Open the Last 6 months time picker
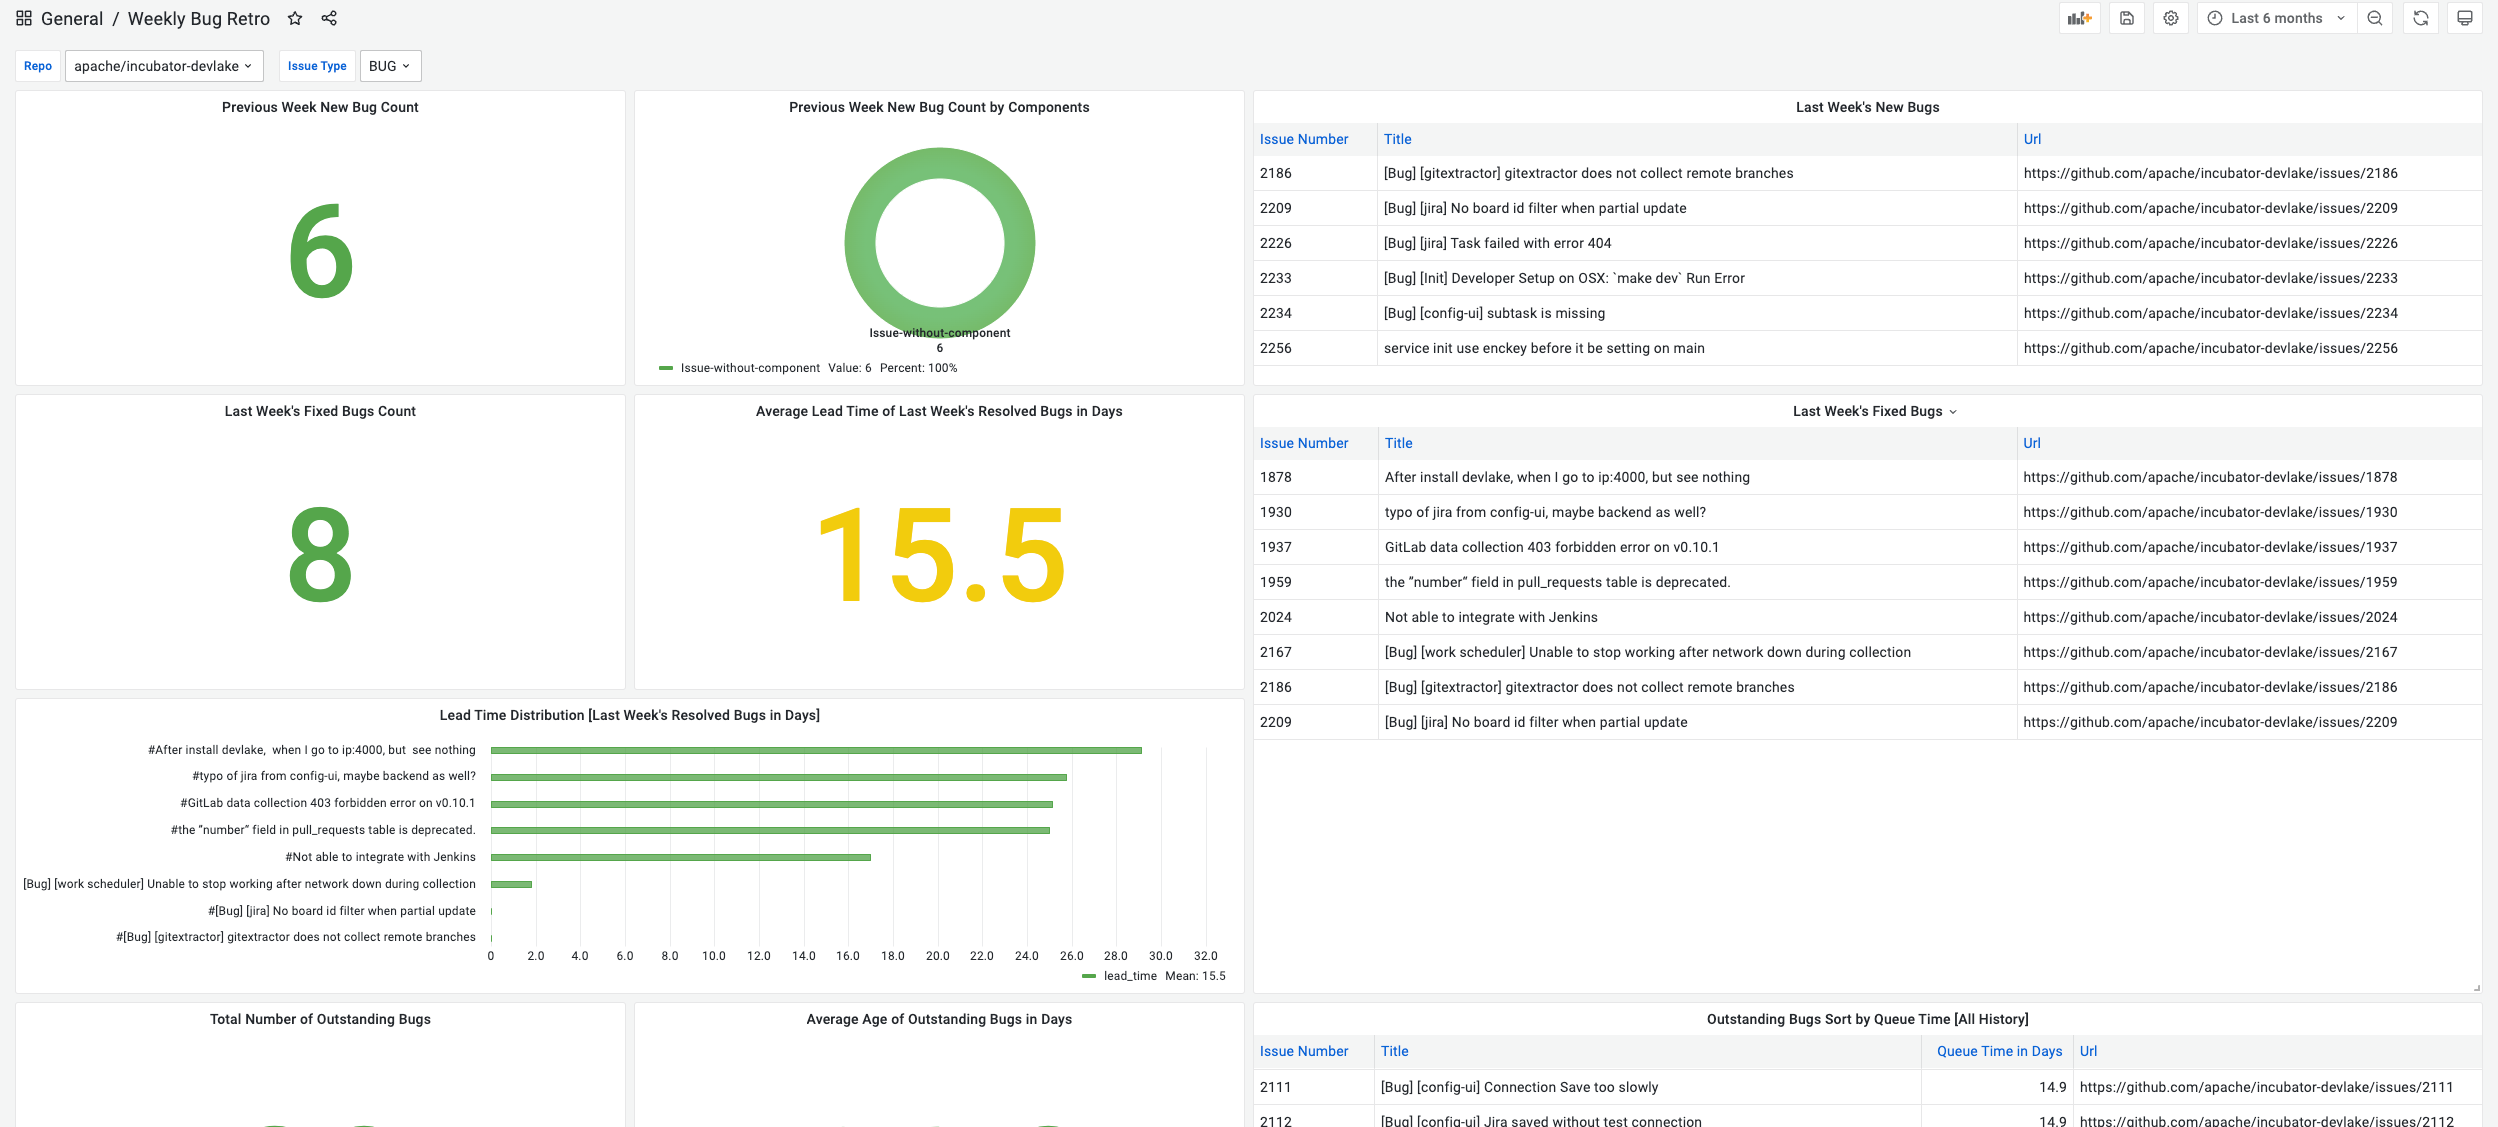The height and width of the screenshot is (1127, 2498). coord(2276,18)
